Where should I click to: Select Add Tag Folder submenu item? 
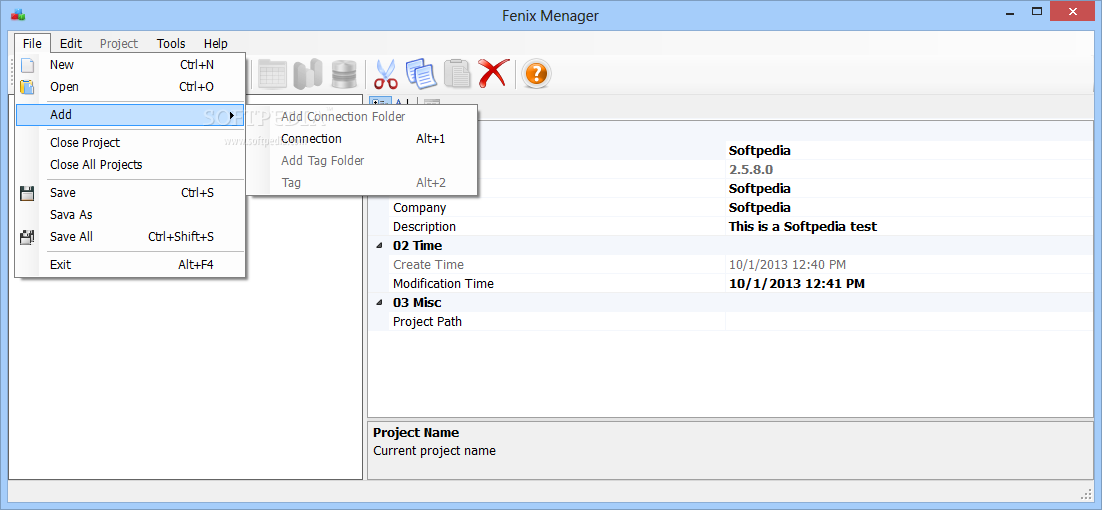click(363, 161)
